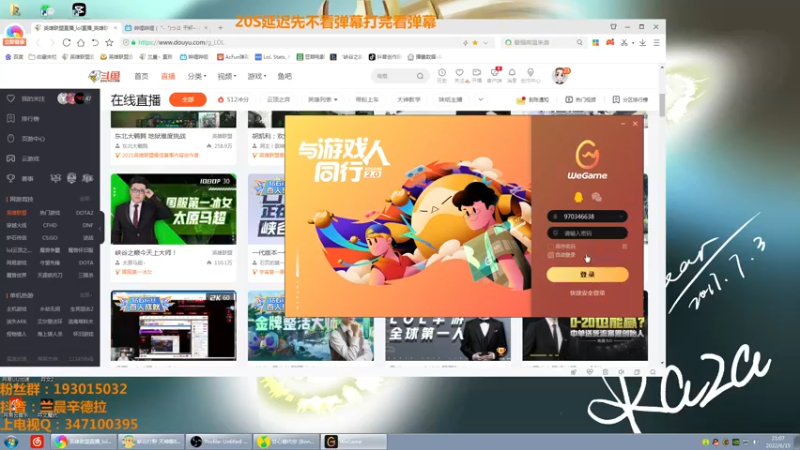Open the 2K 60 browser-screen stream thumbnail
This screenshot has width=800, height=450.
(x=173, y=326)
